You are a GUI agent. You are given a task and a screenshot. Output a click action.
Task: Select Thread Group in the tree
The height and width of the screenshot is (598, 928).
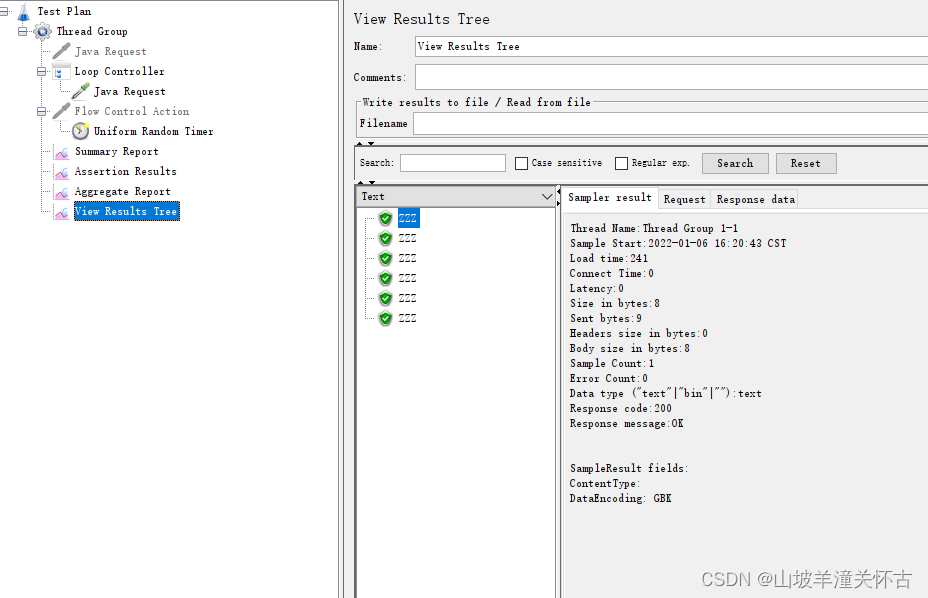tap(92, 31)
